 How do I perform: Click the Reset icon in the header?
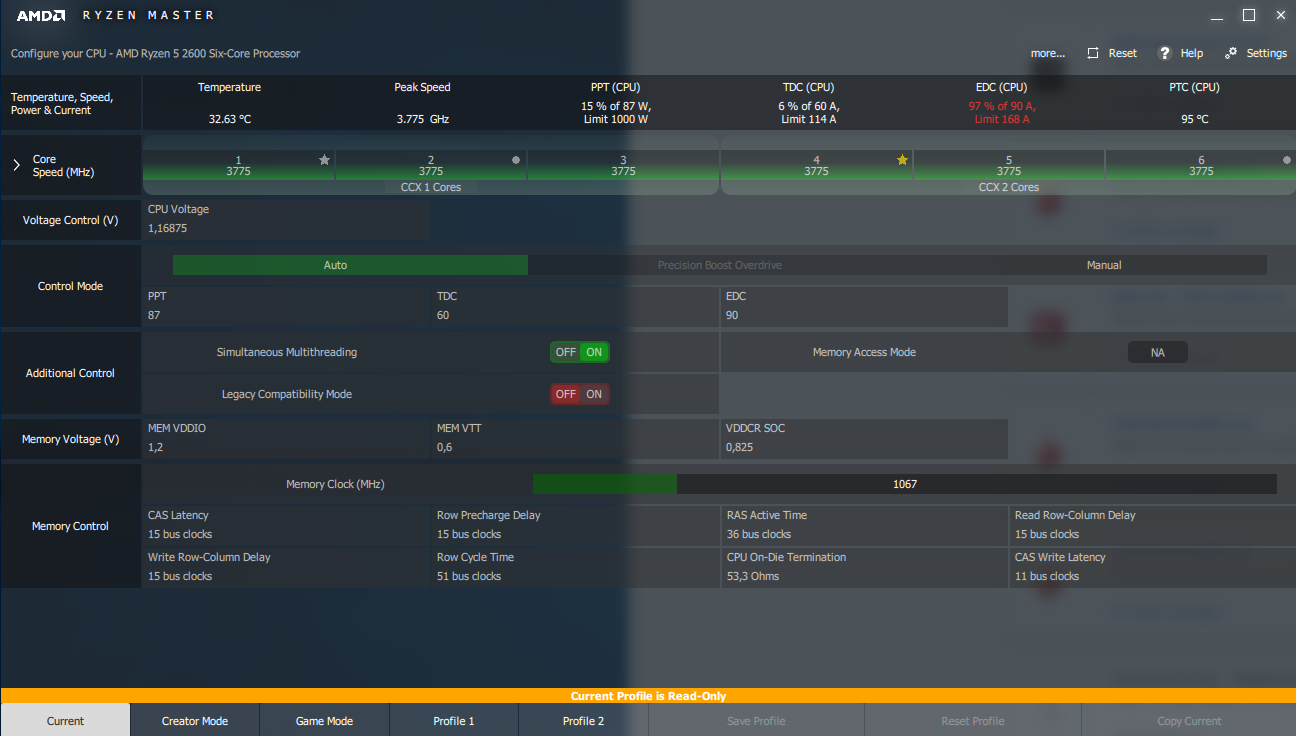pos(1093,53)
